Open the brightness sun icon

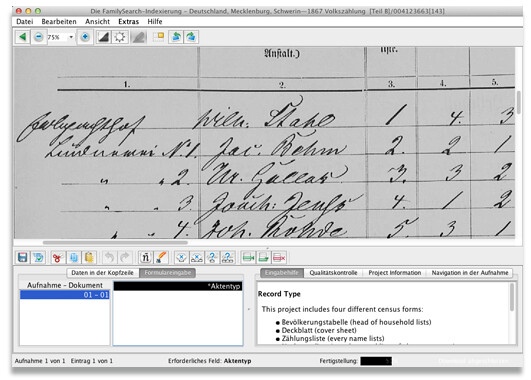[120, 37]
